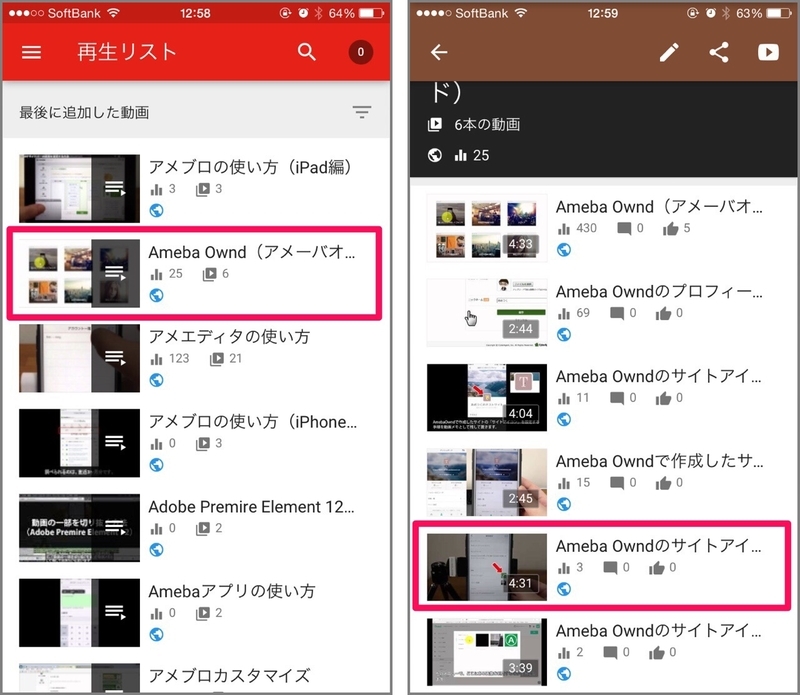Play the video thumbnail marked 2:45
The image size is (800, 695).
click(x=487, y=482)
